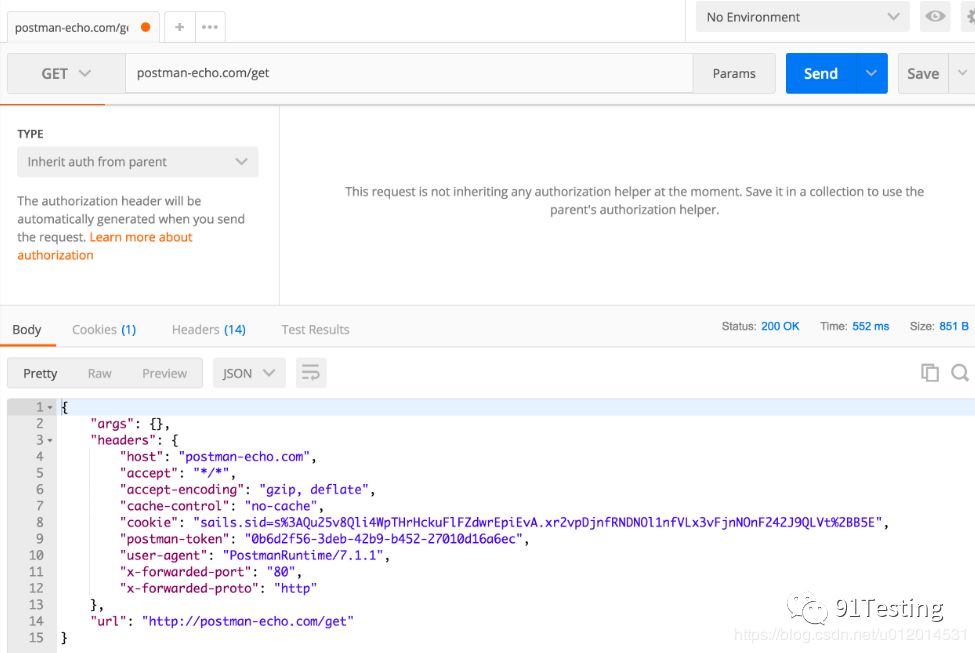Image resolution: width=975 pixels, height=653 pixels.
Task: Click the 200 OK status value
Action: point(780,326)
